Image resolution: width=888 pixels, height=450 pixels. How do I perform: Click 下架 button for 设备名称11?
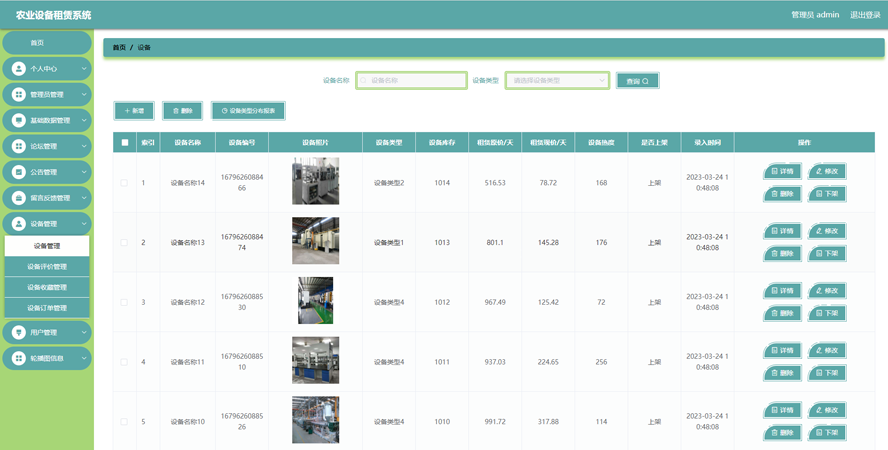pyautogui.click(x=827, y=373)
